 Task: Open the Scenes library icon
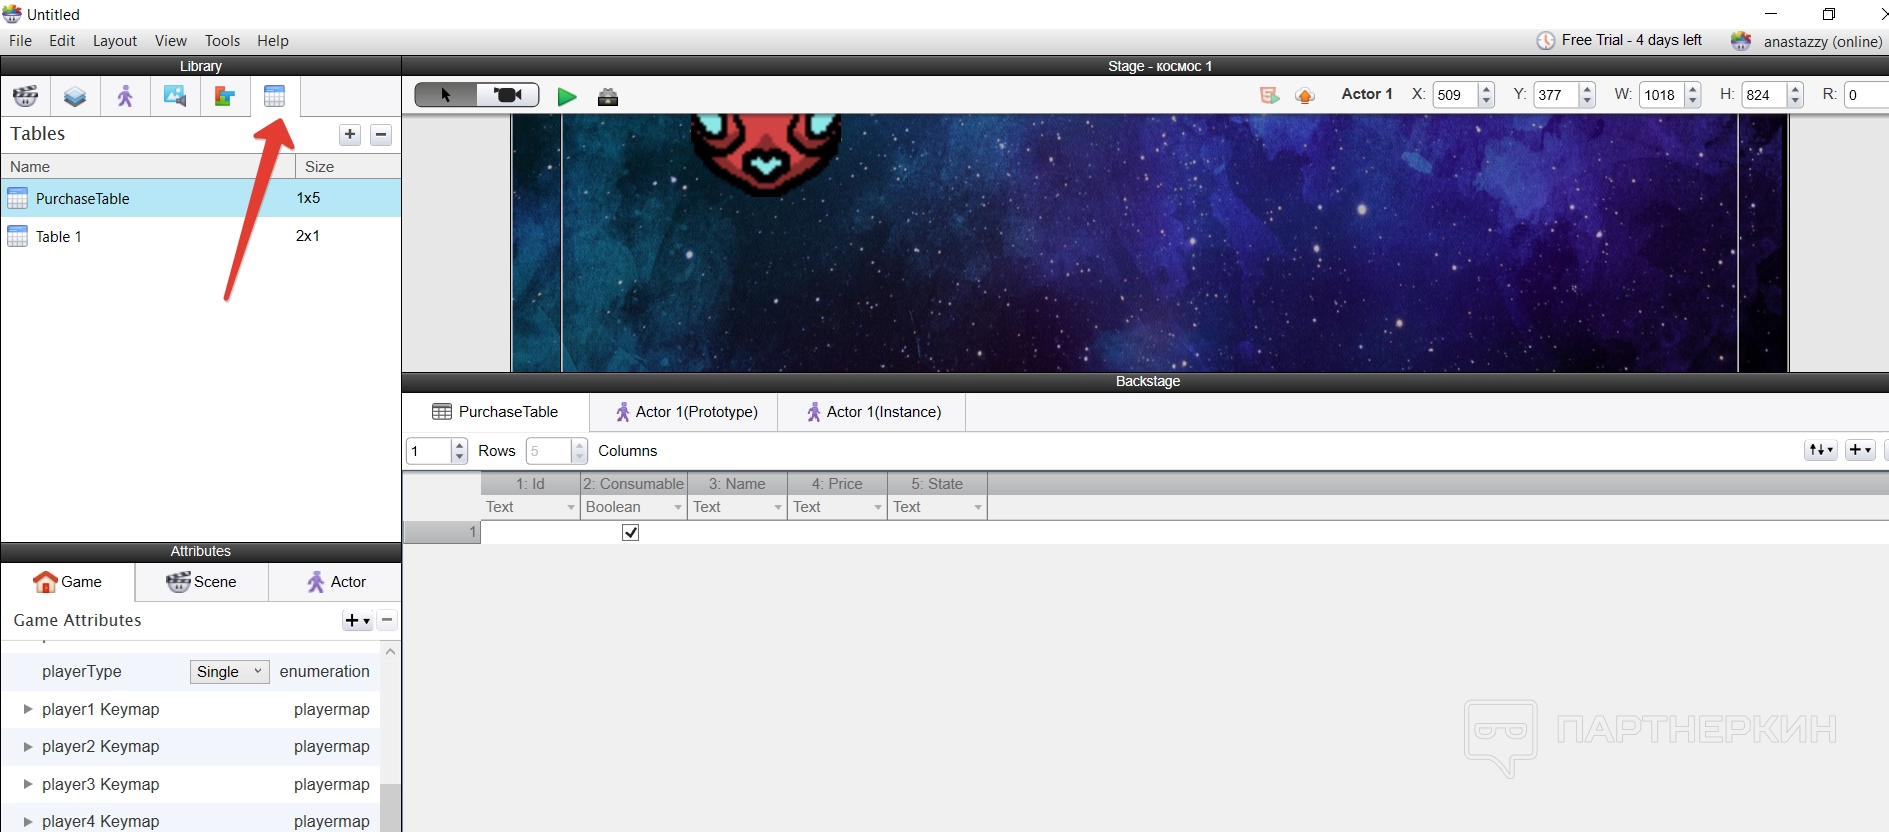point(26,97)
